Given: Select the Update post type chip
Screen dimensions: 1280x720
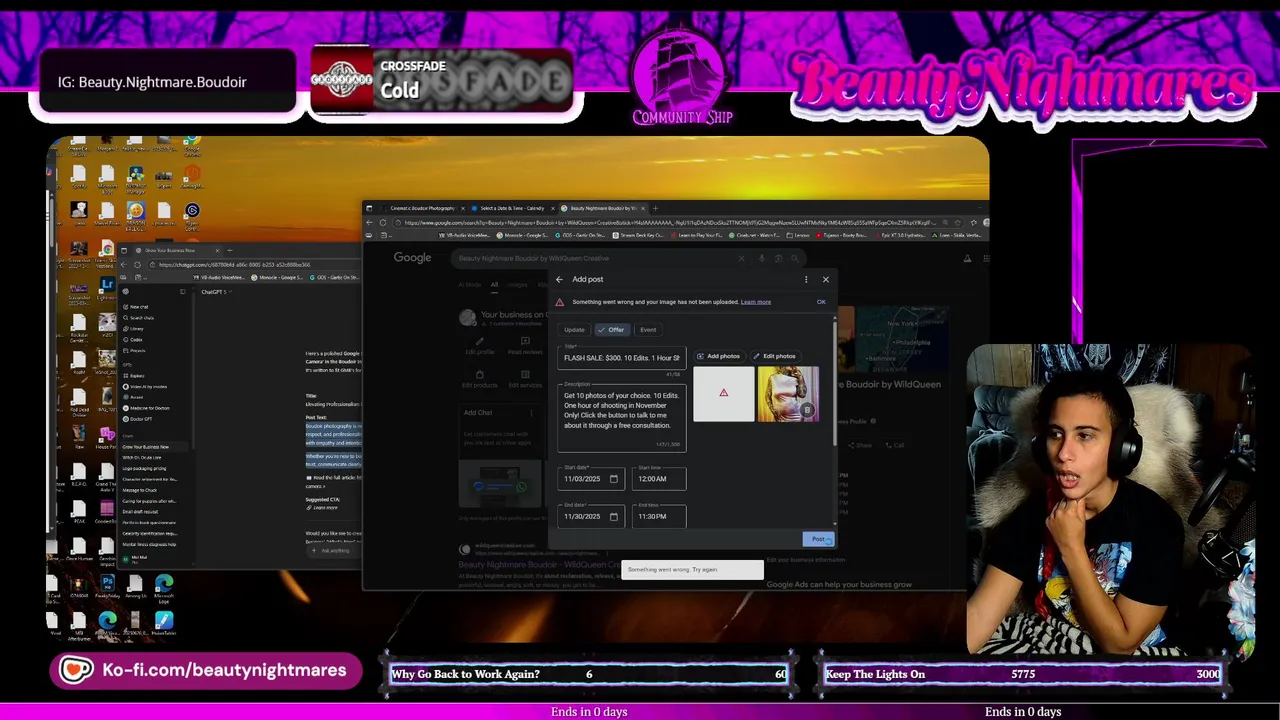Looking at the screenshot, I should [x=574, y=330].
